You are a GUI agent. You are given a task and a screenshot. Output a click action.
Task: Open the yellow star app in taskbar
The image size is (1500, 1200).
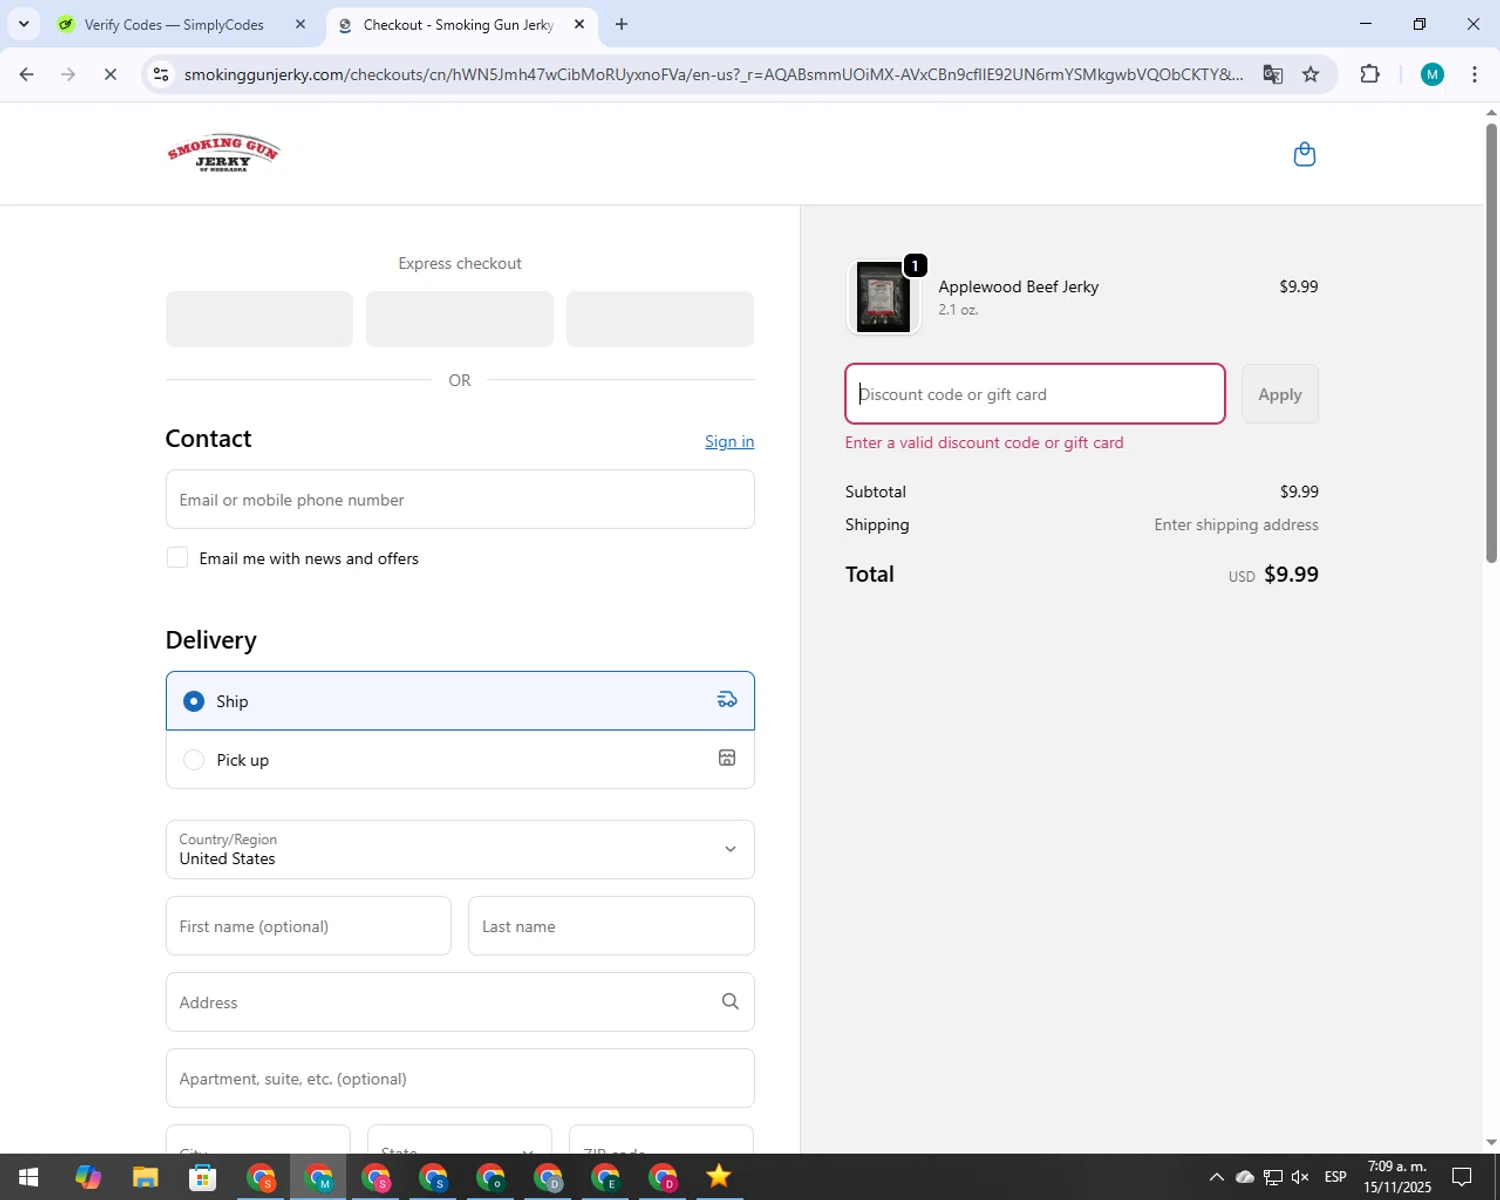click(x=718, y=1177)
